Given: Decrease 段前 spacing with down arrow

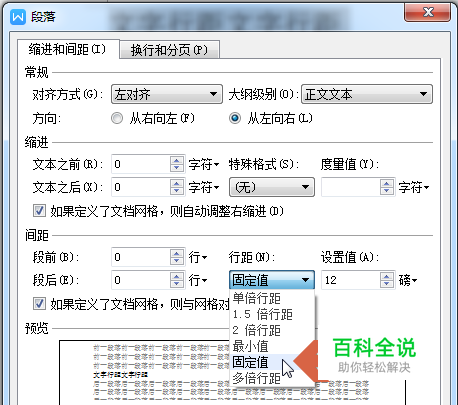Looking at the screenshot, I should click(x=177, y=261).
